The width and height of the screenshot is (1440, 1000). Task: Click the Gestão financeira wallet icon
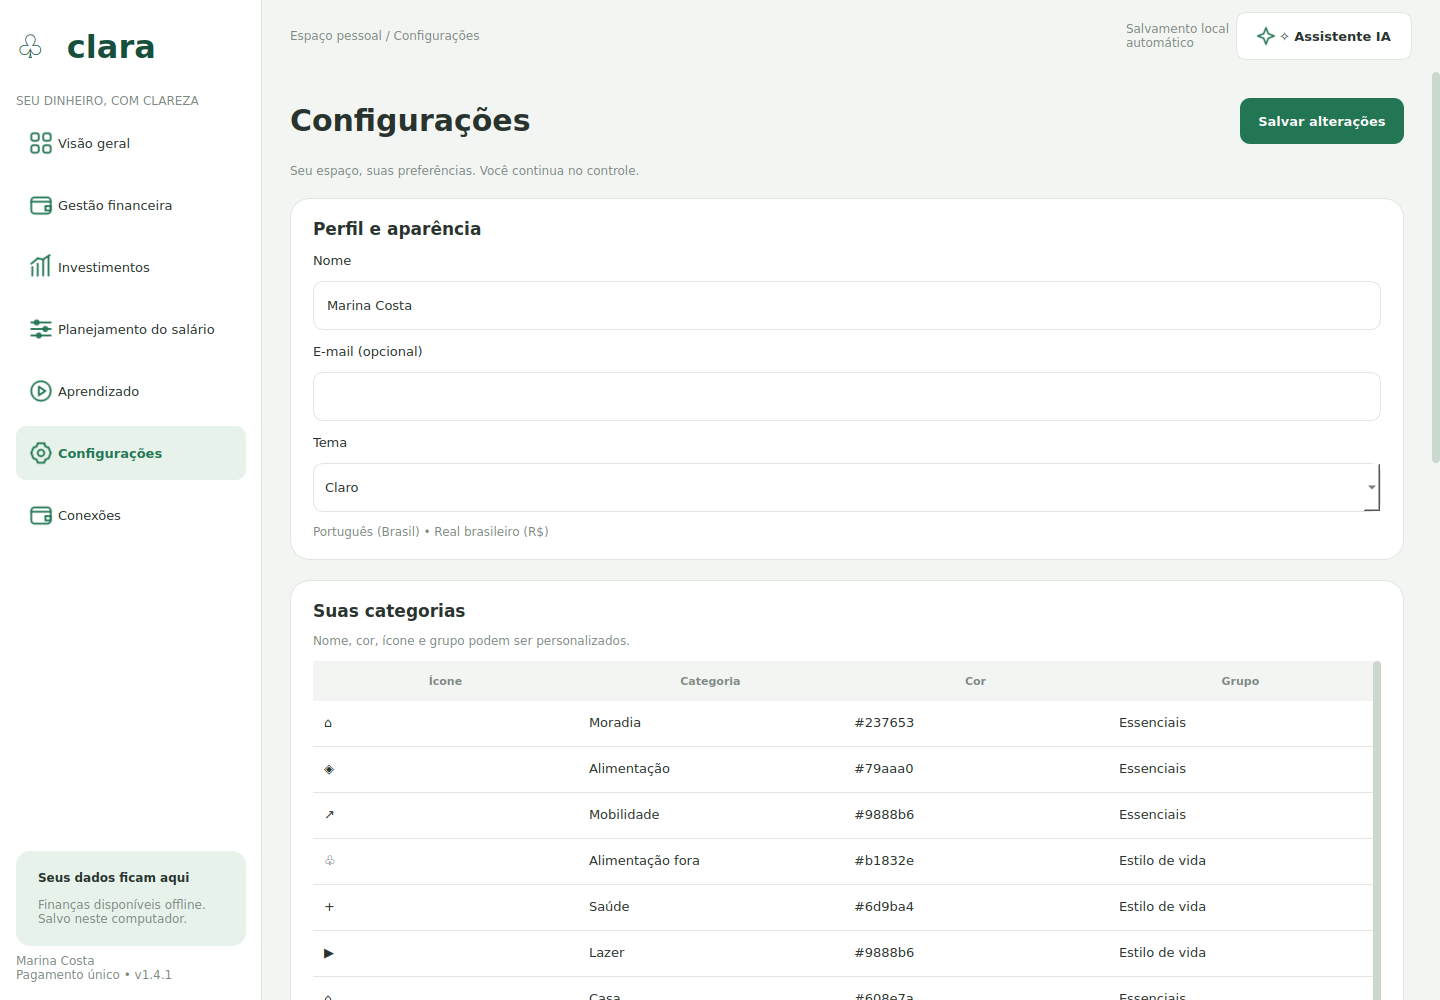coord(41,205)
